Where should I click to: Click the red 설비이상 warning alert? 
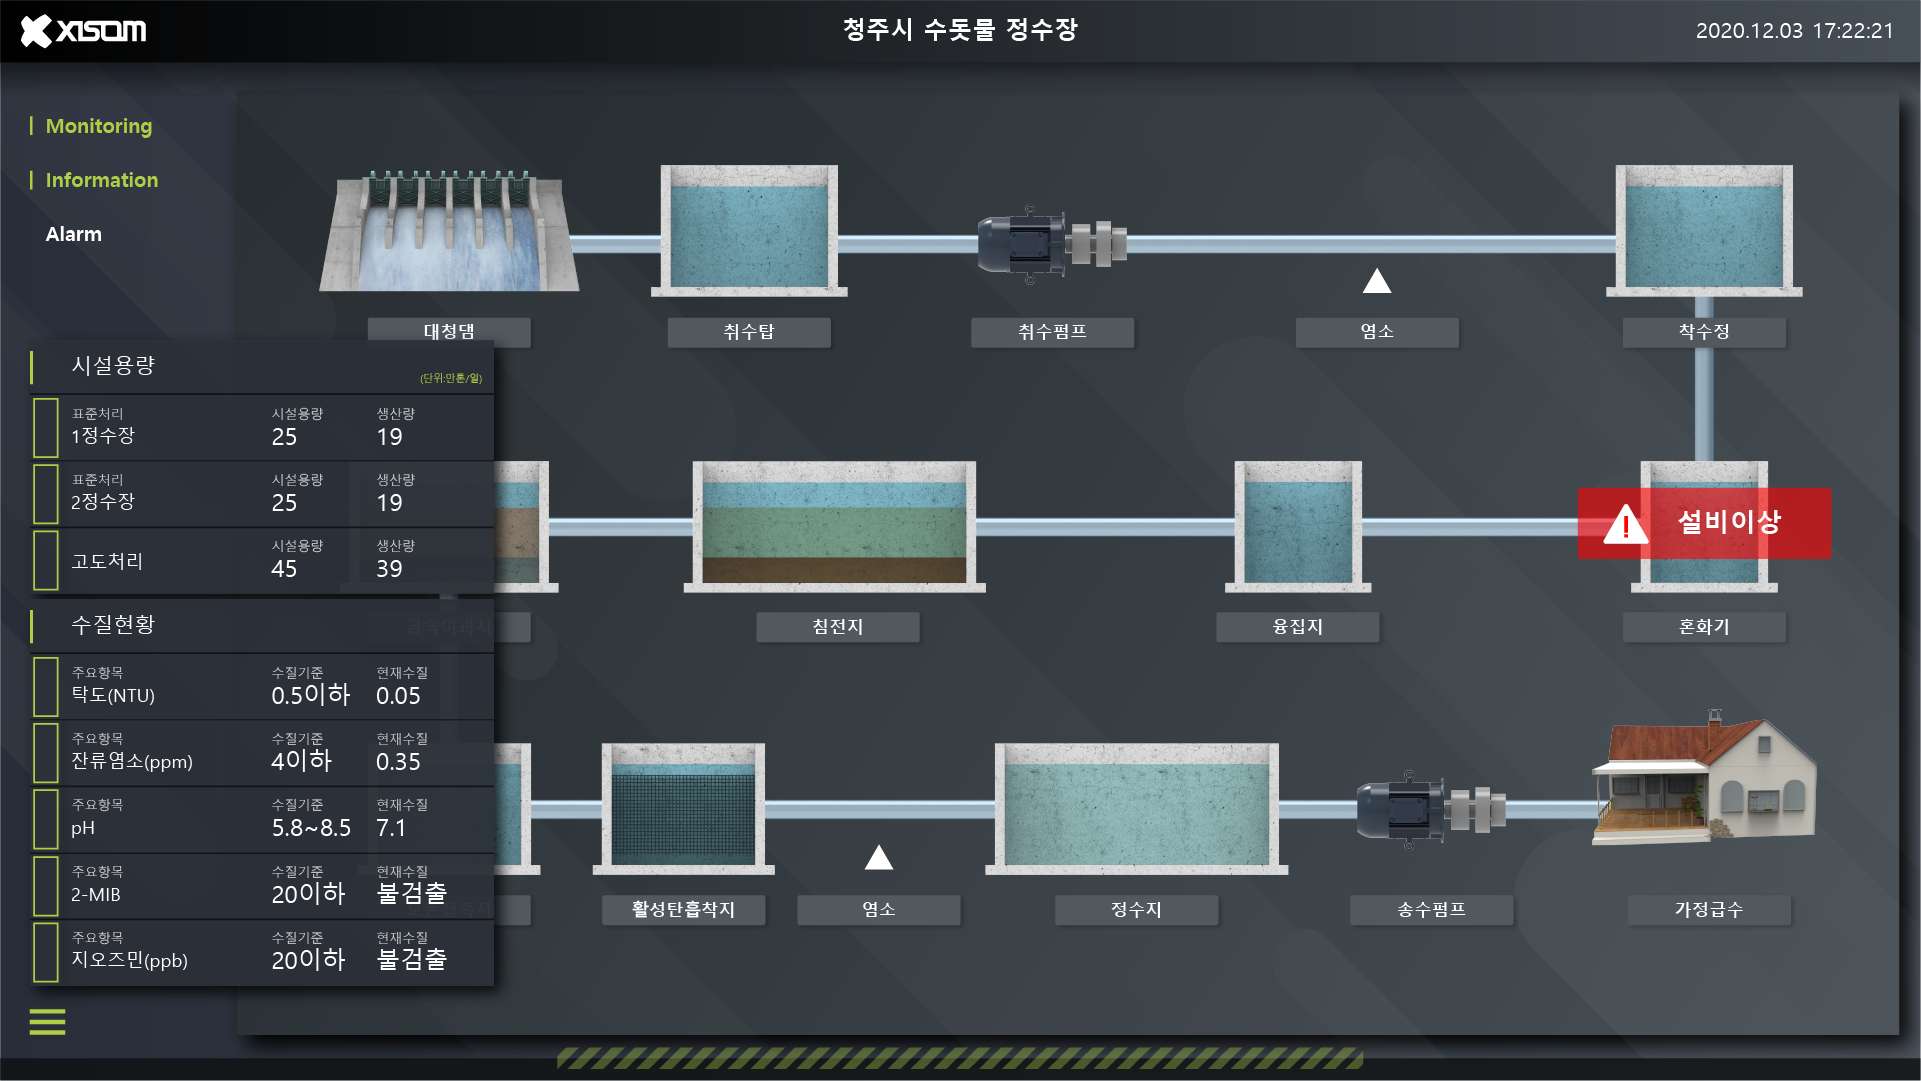pyautogui.click(x=1704, y=523)
